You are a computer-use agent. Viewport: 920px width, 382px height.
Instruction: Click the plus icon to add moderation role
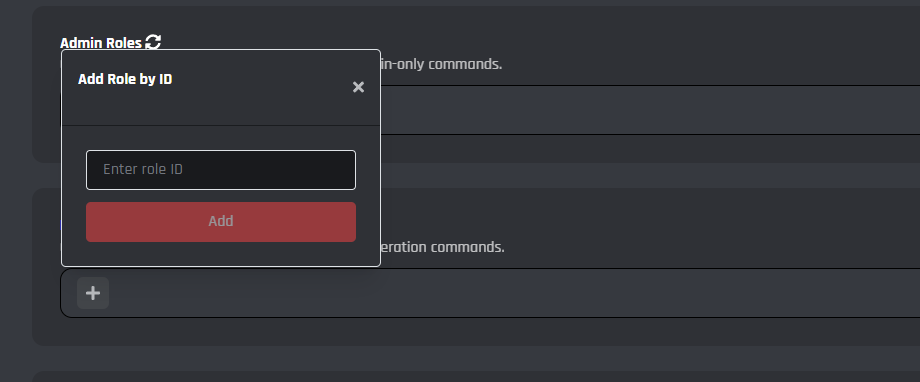click(93, 293)
